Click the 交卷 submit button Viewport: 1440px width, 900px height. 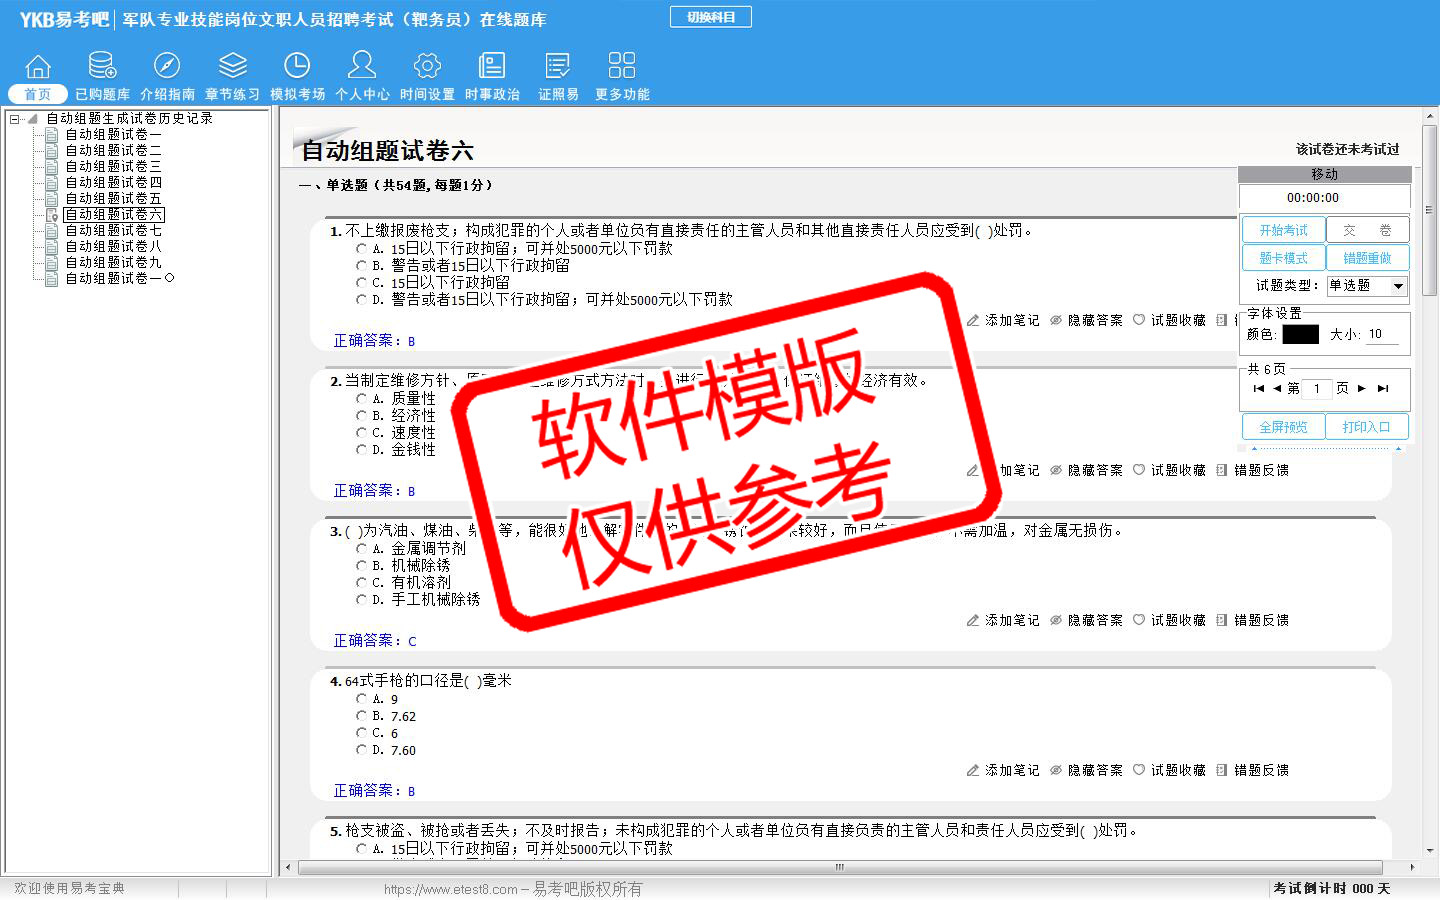[1367, 230]
